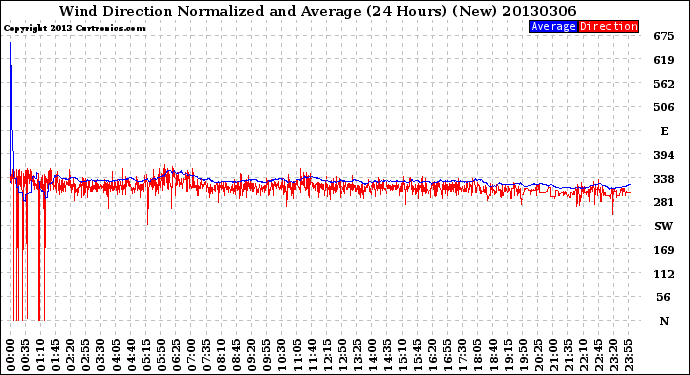Click the 04:40 time axis label
Screen dimensions: 690x375
click(x=131, y=355)
